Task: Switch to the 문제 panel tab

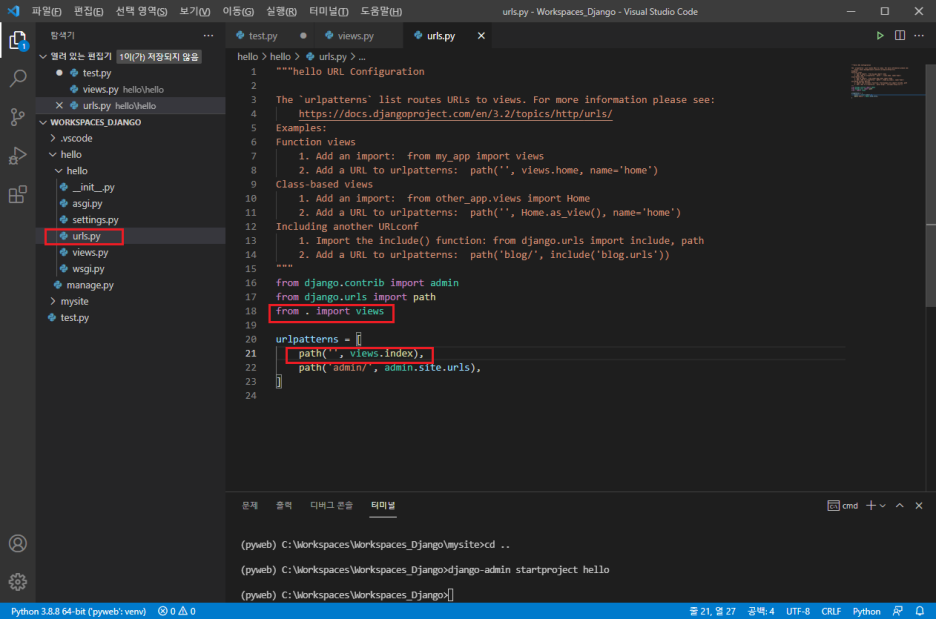Action: 250,506
